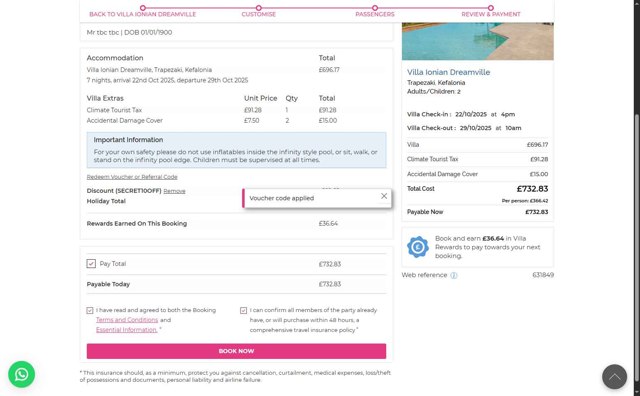
Task: Go back to Villa Ionian Dreamville step
Action: tap(142, 11)
